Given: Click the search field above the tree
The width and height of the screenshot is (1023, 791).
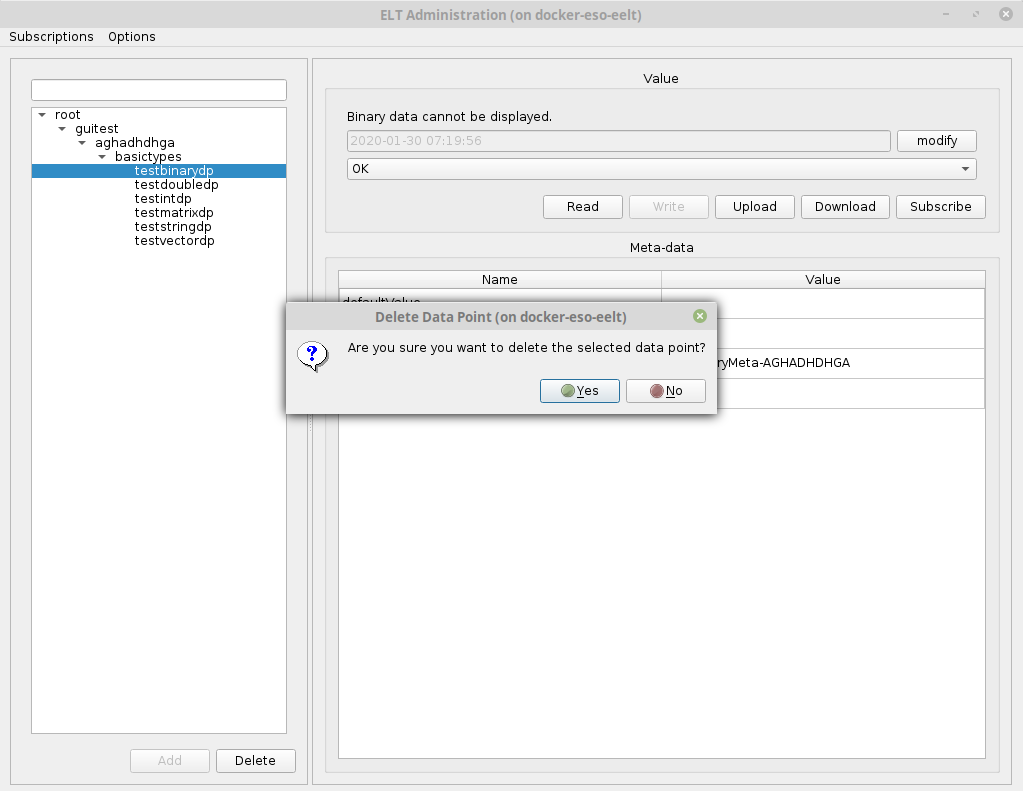Looking at the screenshot, I should pyautogui.click(x=159, y=90).
